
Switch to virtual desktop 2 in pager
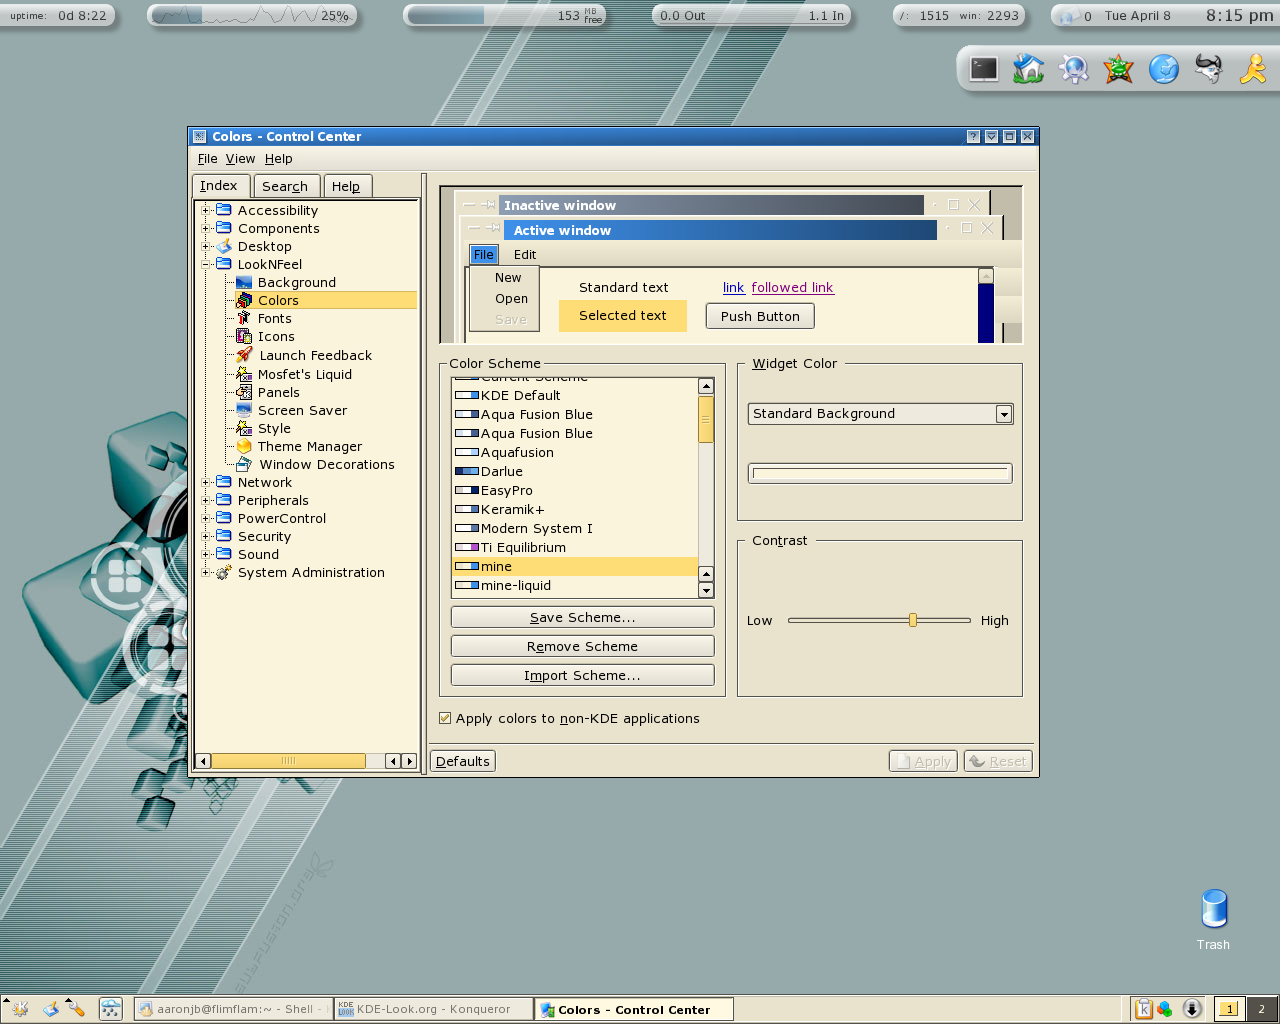pos(1262,1009)
